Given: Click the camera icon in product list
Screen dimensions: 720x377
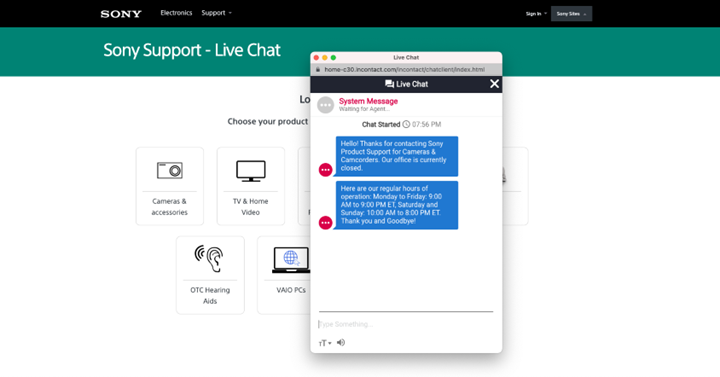Looking at the screenshot, I should pyautogui.click(x=169, y=170).
